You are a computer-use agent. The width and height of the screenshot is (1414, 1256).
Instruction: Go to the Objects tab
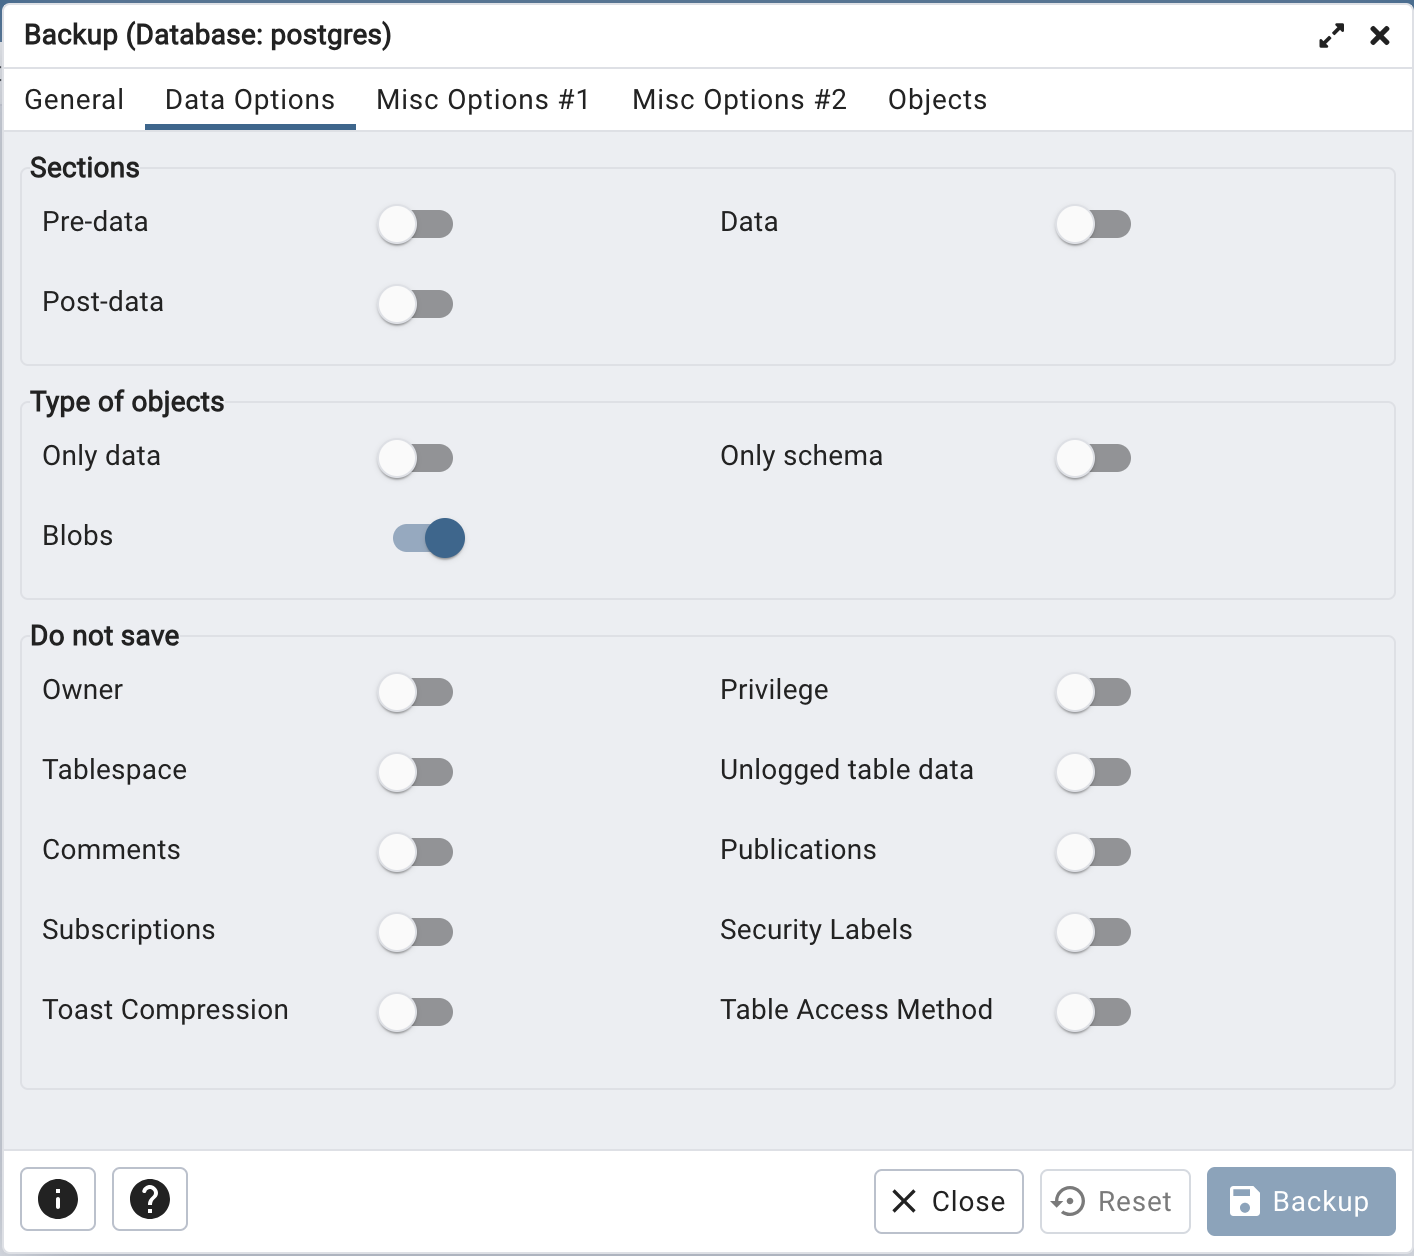click(937, 100)
